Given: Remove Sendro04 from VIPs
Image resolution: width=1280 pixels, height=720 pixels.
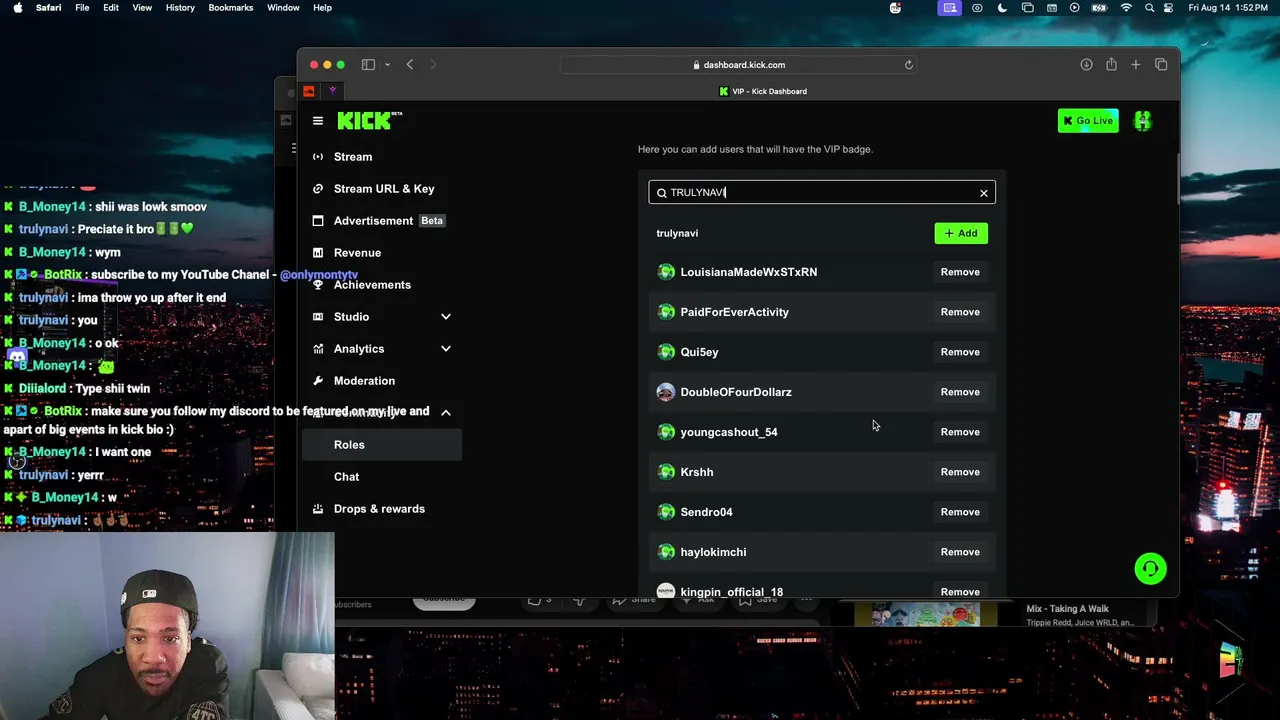Looking at the screenshot, I should coord(960,512).
